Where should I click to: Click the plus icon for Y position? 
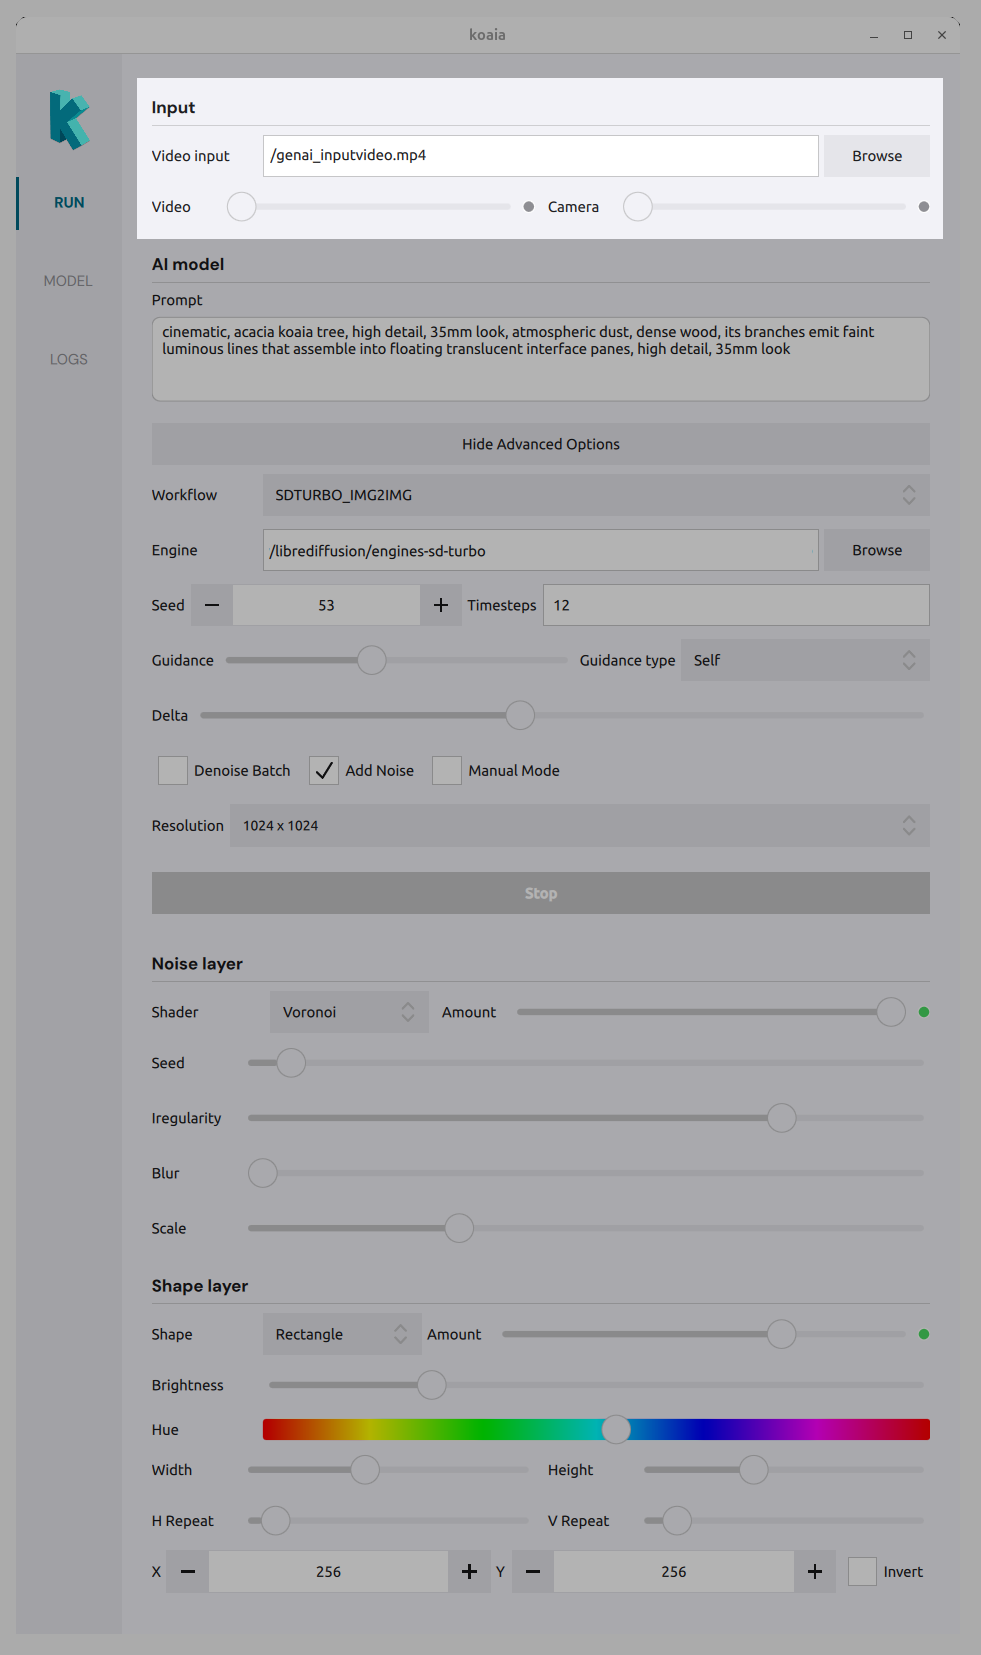point(815,1572)
